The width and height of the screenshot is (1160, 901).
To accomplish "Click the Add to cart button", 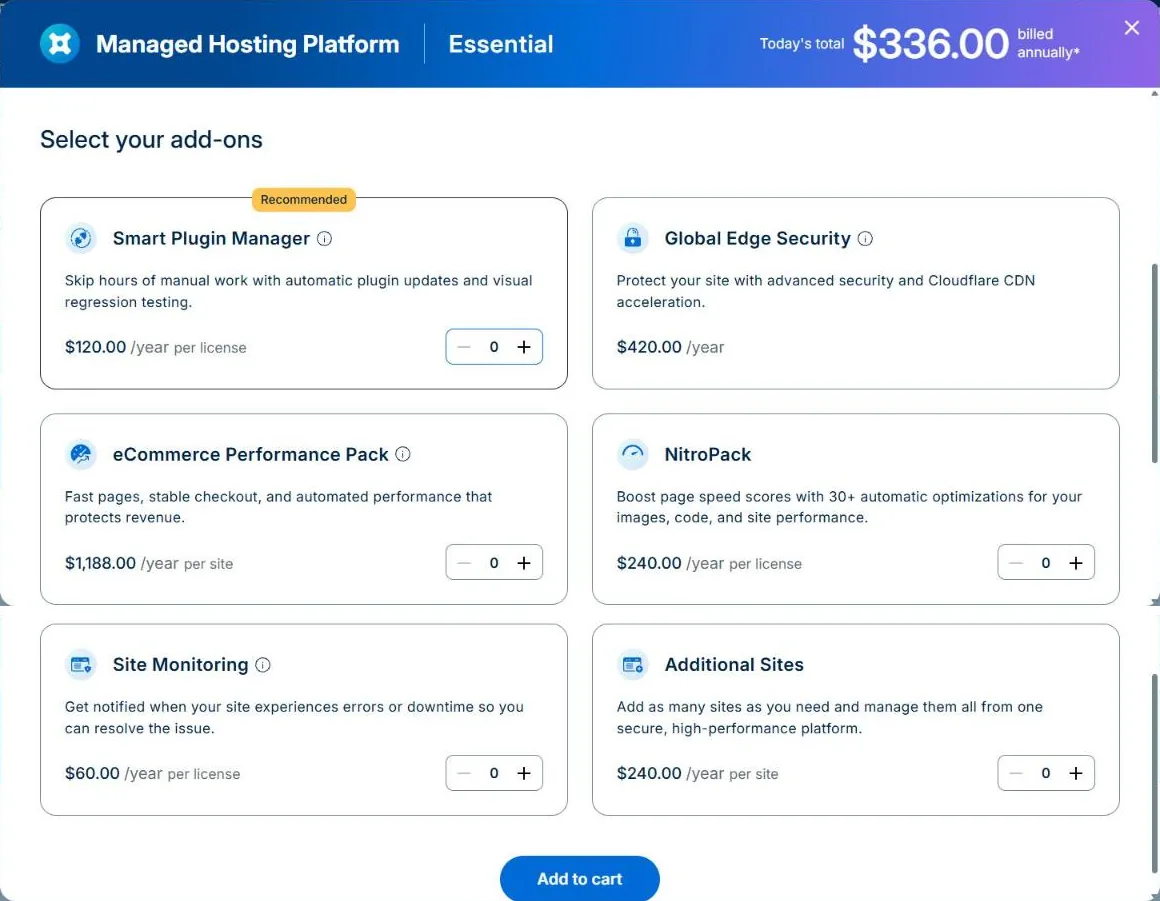I will pos(579,878).
